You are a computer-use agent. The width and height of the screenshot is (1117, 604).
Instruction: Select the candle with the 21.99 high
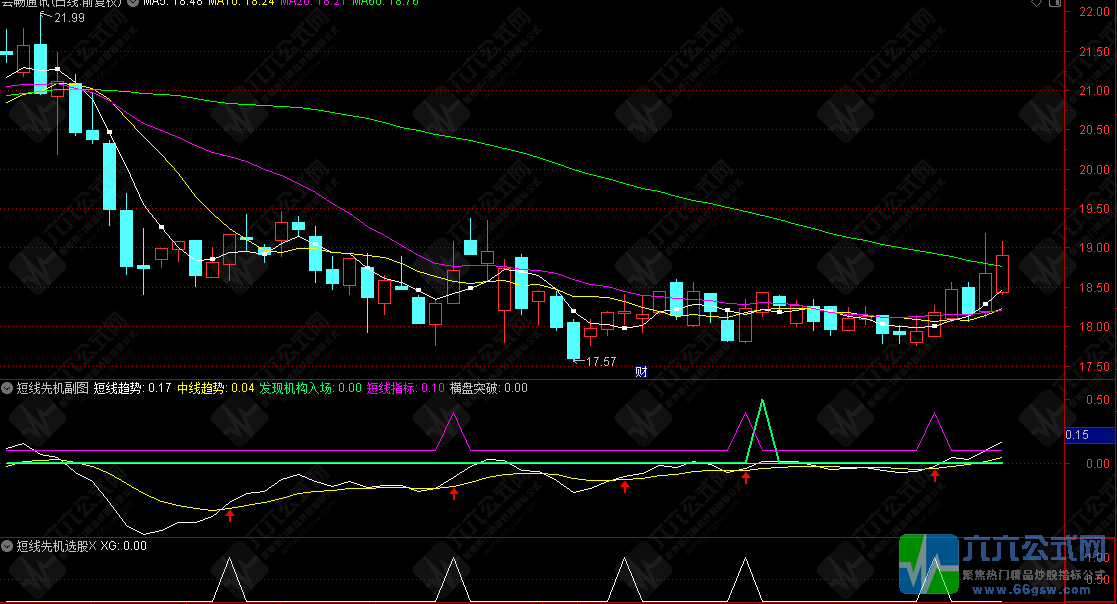pyautogui.click(x=41, y=68)
